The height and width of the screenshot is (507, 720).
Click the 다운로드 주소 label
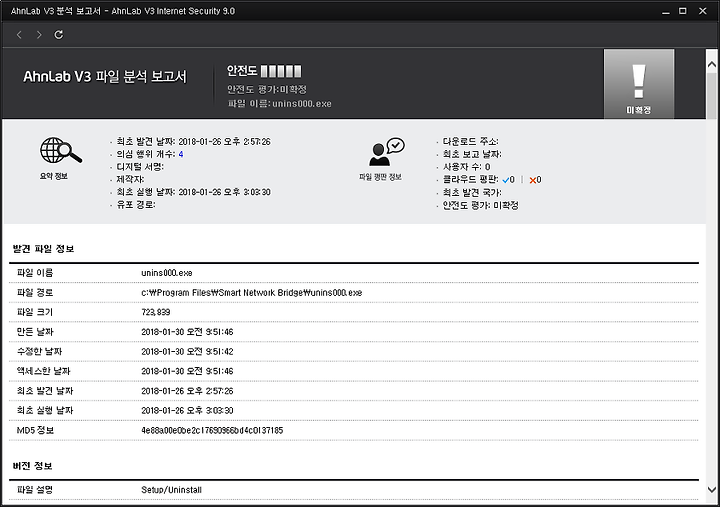pos(470,141)
